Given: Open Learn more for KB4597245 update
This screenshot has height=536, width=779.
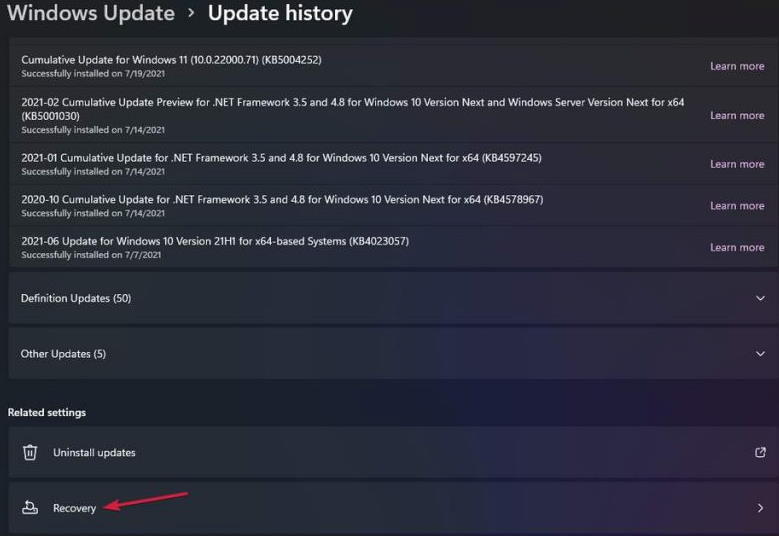Looking at the screenshot, I should (x=737, y=164).
